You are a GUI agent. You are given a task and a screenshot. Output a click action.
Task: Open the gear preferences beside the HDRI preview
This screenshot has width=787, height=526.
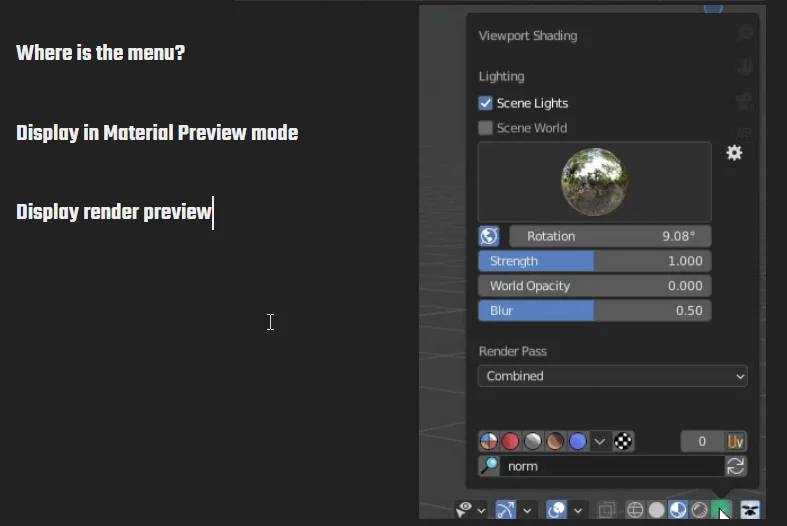(x=734, y=153)
